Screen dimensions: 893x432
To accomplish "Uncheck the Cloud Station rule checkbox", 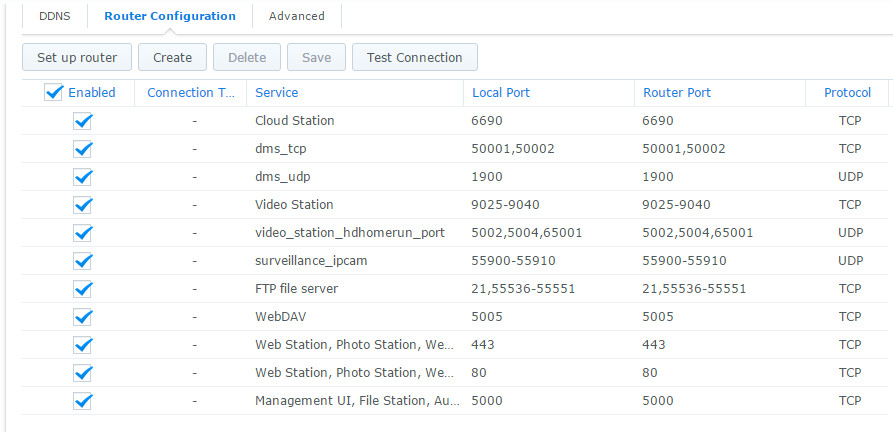I will click(x=83, y=121).
